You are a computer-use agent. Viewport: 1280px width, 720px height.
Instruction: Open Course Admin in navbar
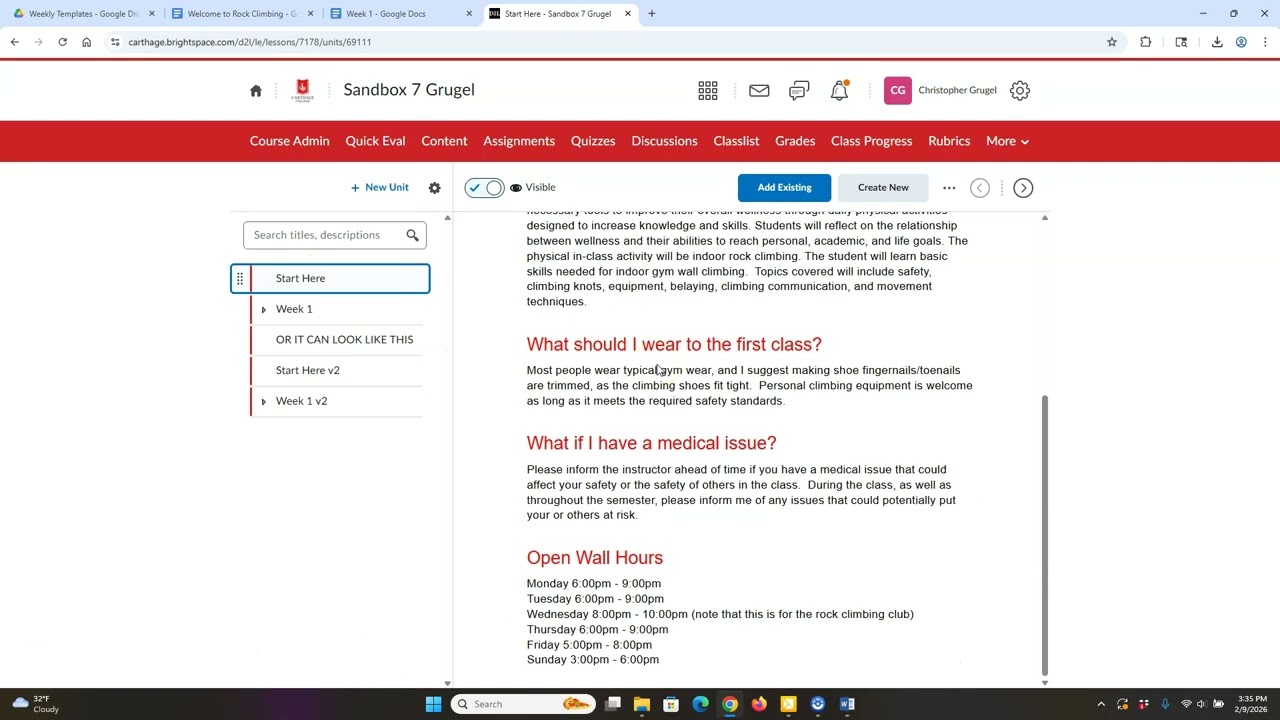coord(289,141)
